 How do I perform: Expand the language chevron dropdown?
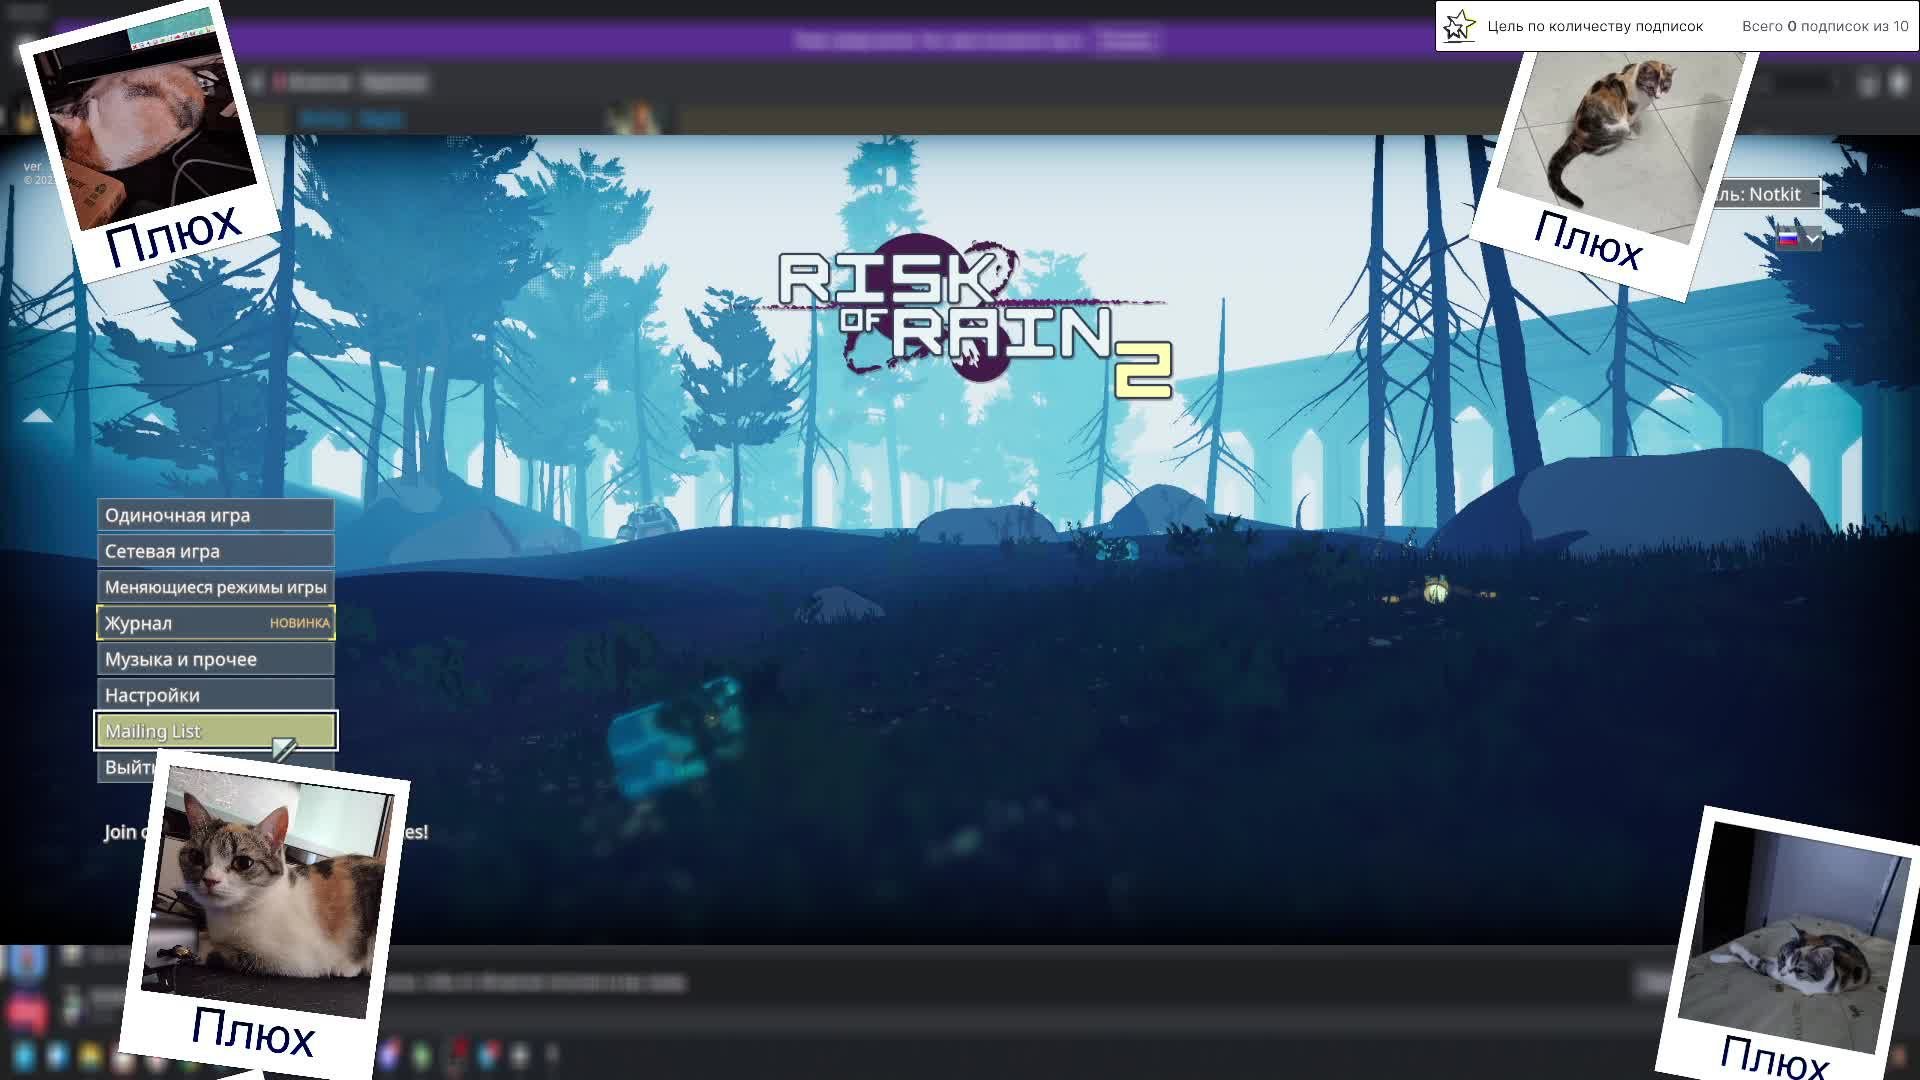1812,238
